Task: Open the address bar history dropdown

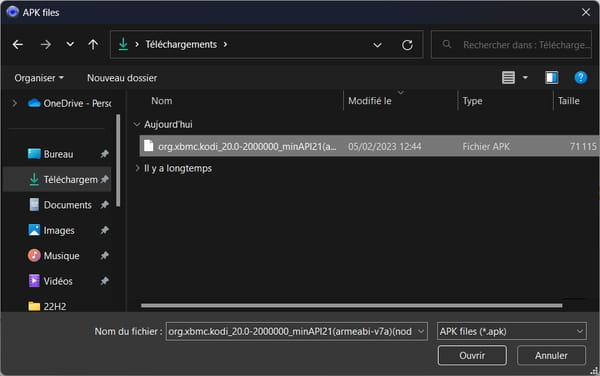Action: pyautogui.click(x=377, y=45)
